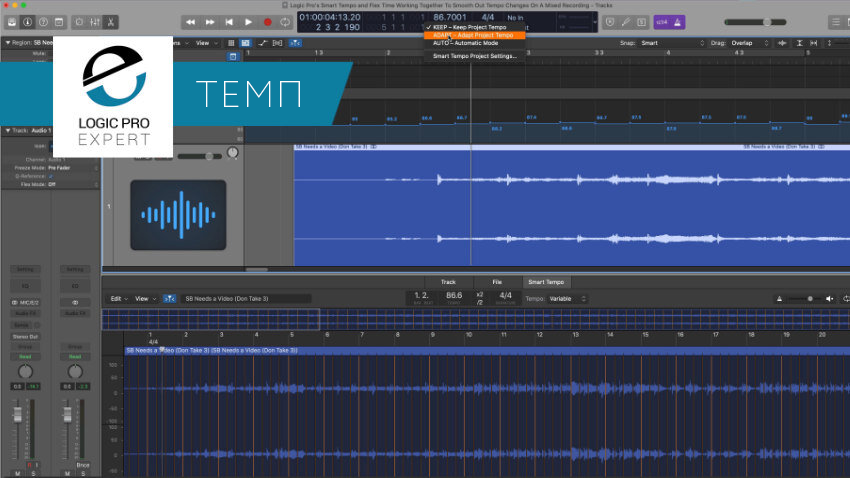Toggle the blue Catch Playhead button in Tracks area
The height and width of the screenshot is (478, 850).
(x=295, y=43)
